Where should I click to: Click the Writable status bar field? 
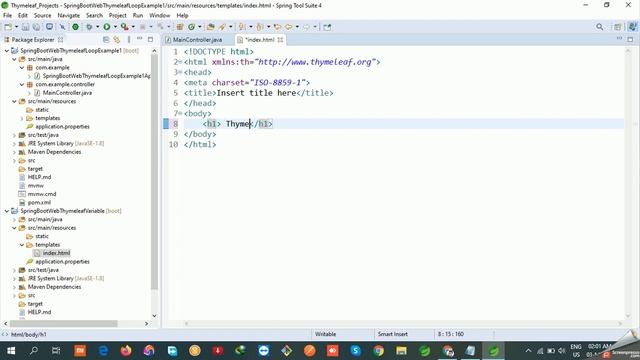[325, 334]
